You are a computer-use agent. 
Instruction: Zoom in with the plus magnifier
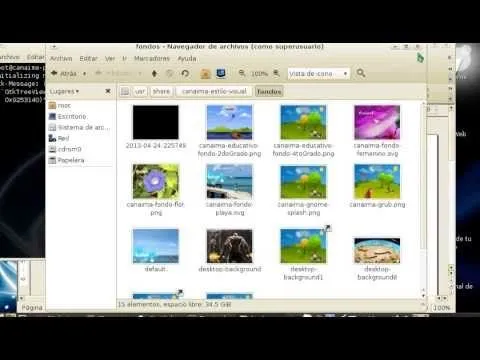[276, 73]
